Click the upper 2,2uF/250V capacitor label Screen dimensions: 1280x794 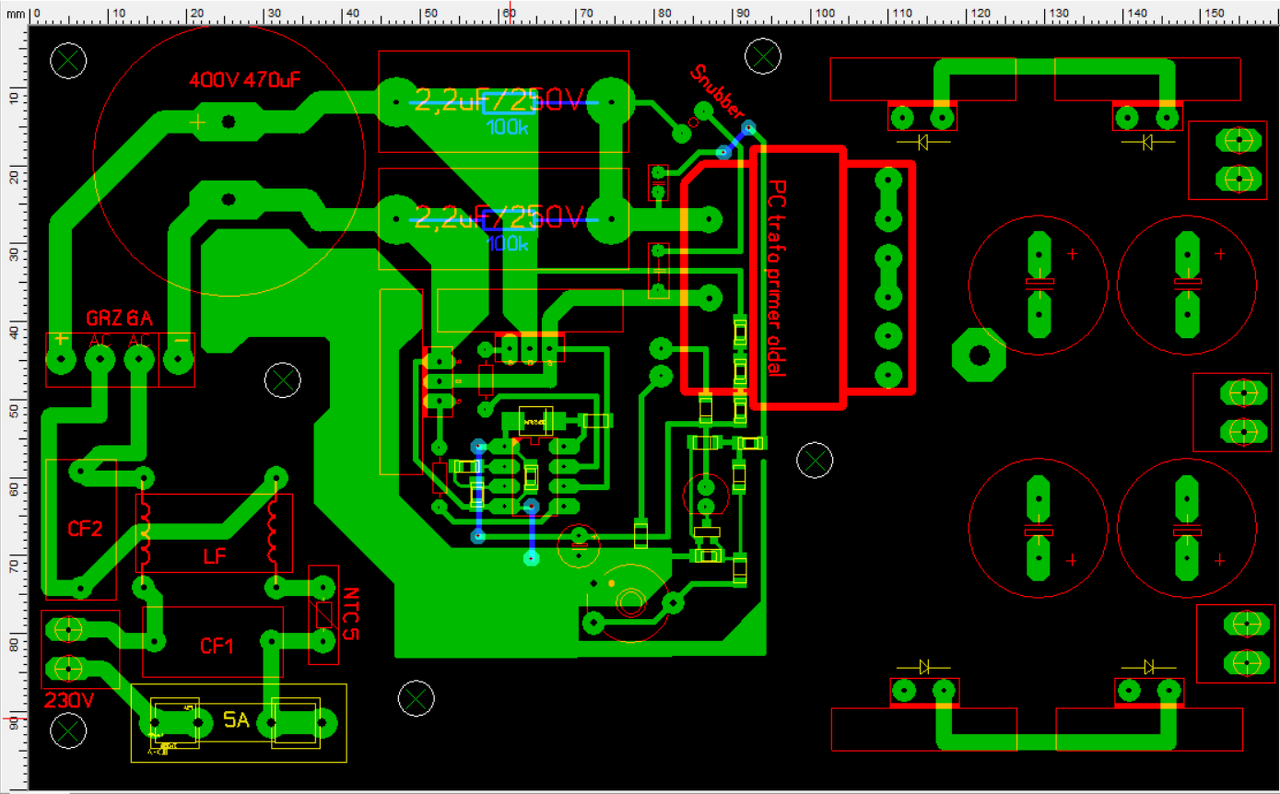click(x=498, y=101)
